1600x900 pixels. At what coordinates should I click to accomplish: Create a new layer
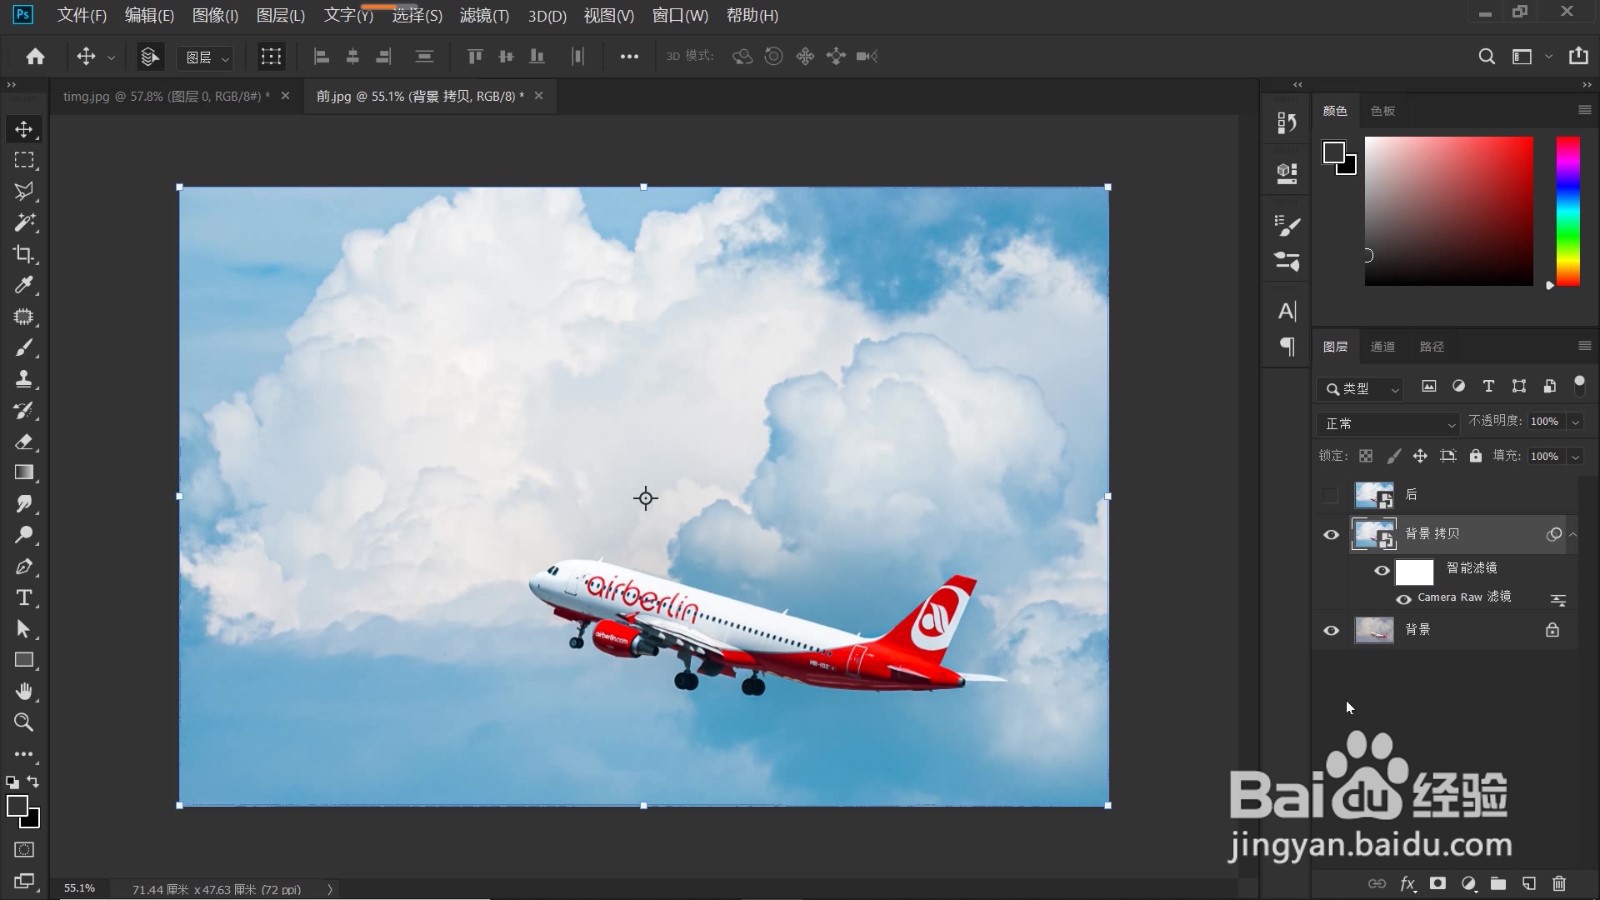click(1529, 883)
